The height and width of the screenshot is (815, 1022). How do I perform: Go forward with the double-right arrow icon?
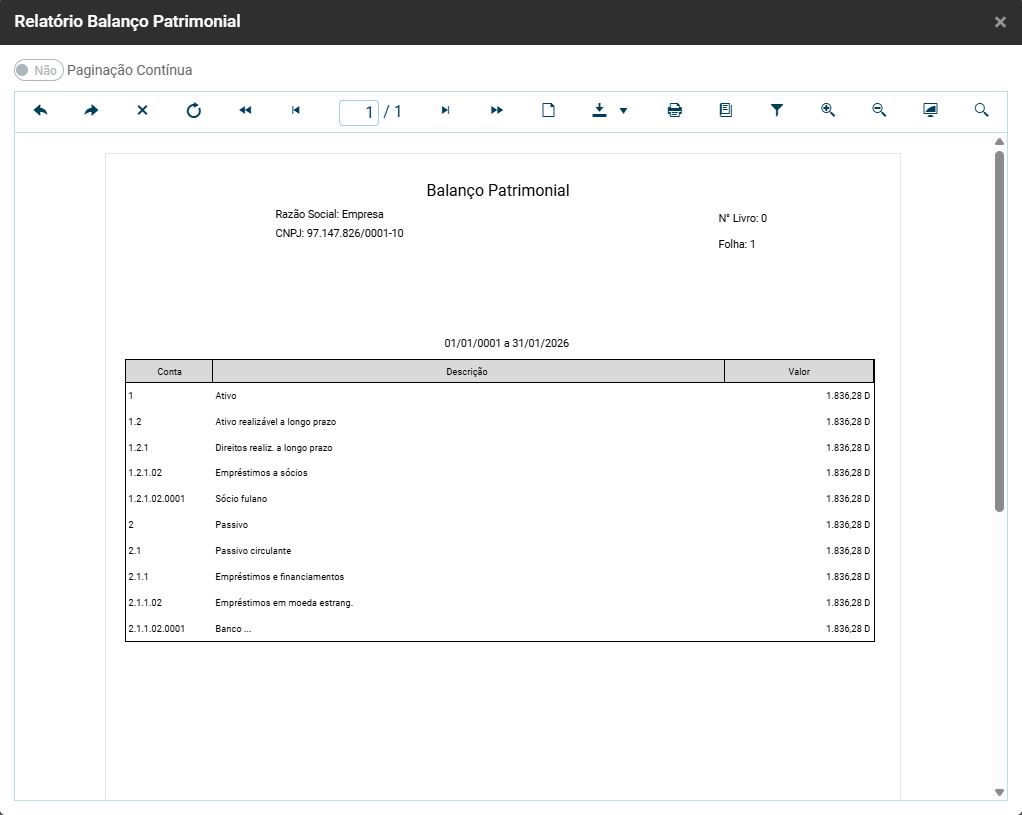497,110
